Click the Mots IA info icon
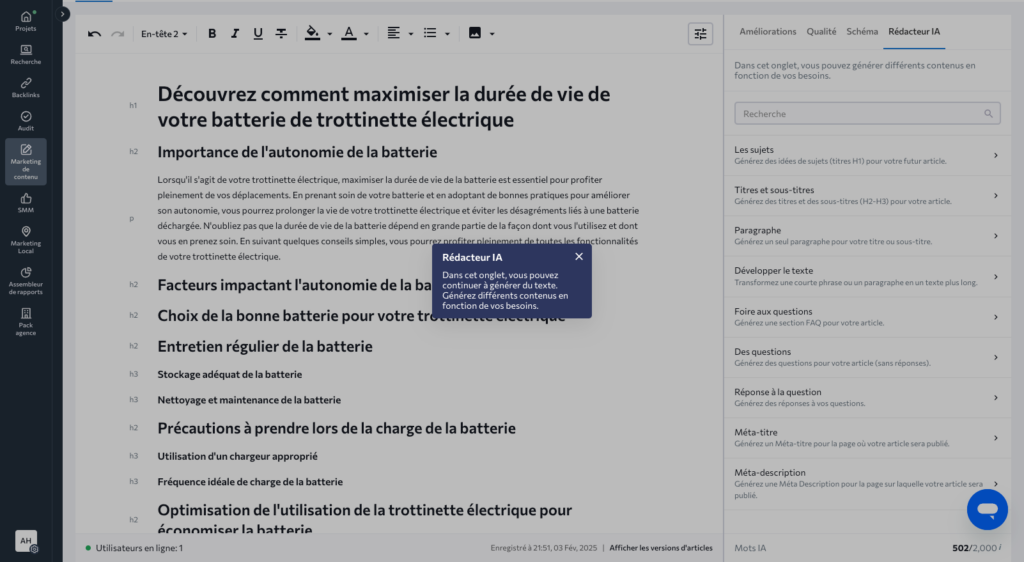 point(1000,546)
